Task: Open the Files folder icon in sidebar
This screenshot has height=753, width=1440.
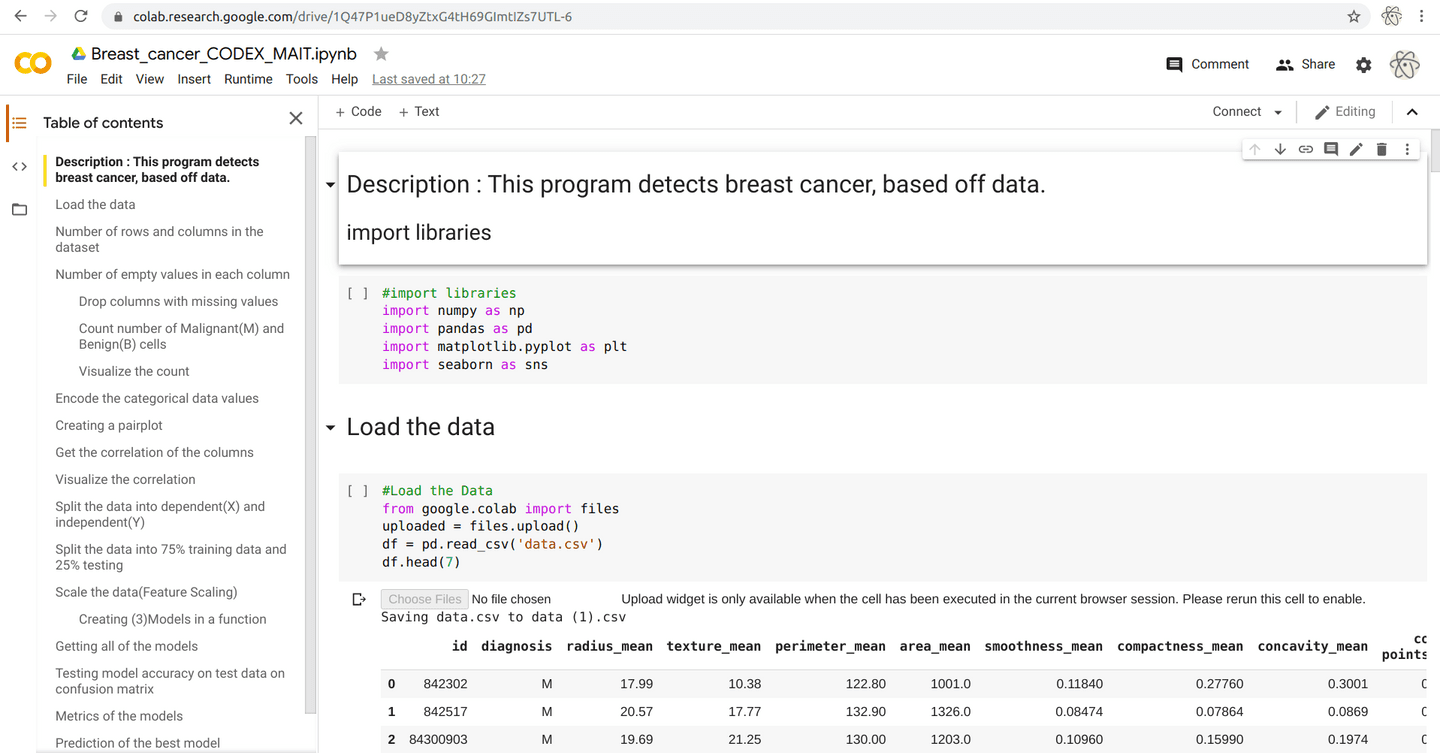Action: [x=19, y=210]
